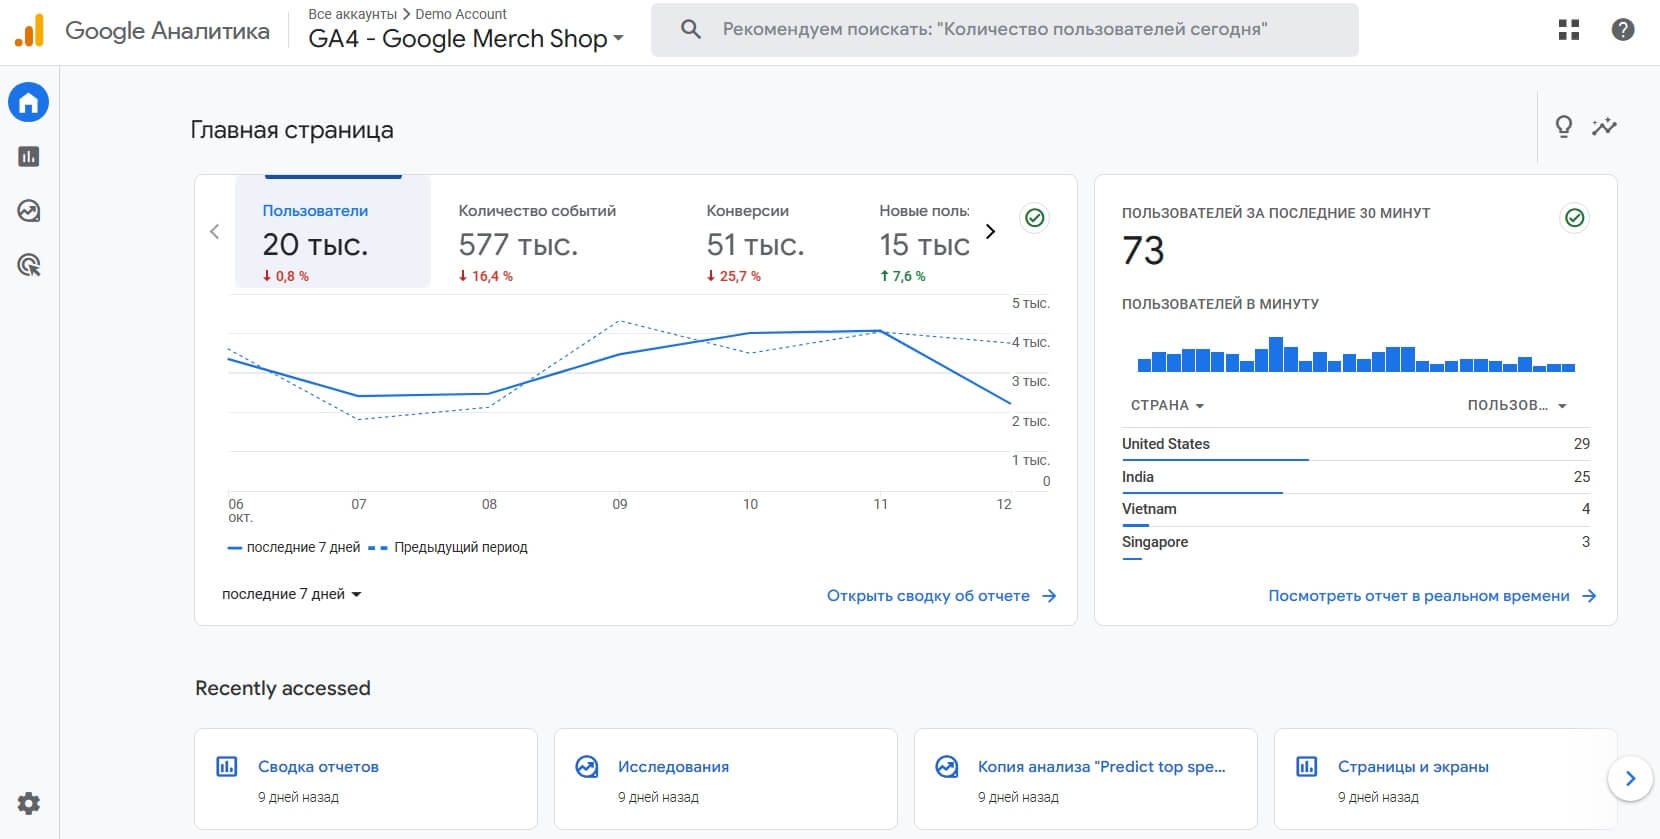Click the icon on the Копия анализа card
Screen dimensions: 1660x839
pyautogui.click(x=947, y=767)
